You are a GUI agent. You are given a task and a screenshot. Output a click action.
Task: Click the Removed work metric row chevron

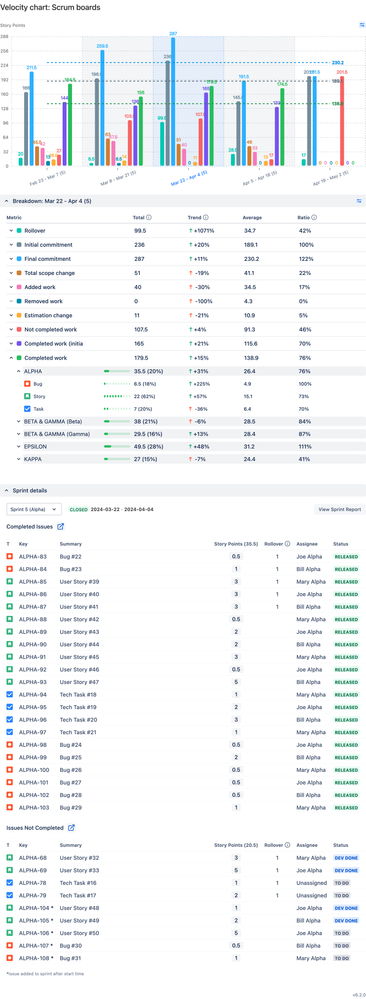[x=10, y=301]
